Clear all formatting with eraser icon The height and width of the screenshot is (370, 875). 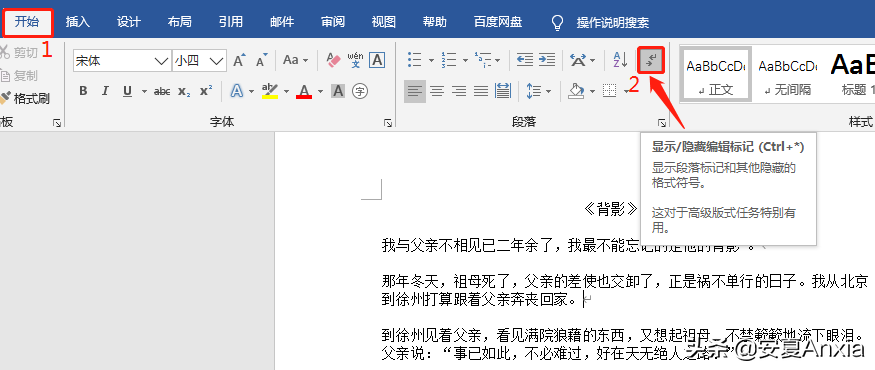tap(333, 60)
